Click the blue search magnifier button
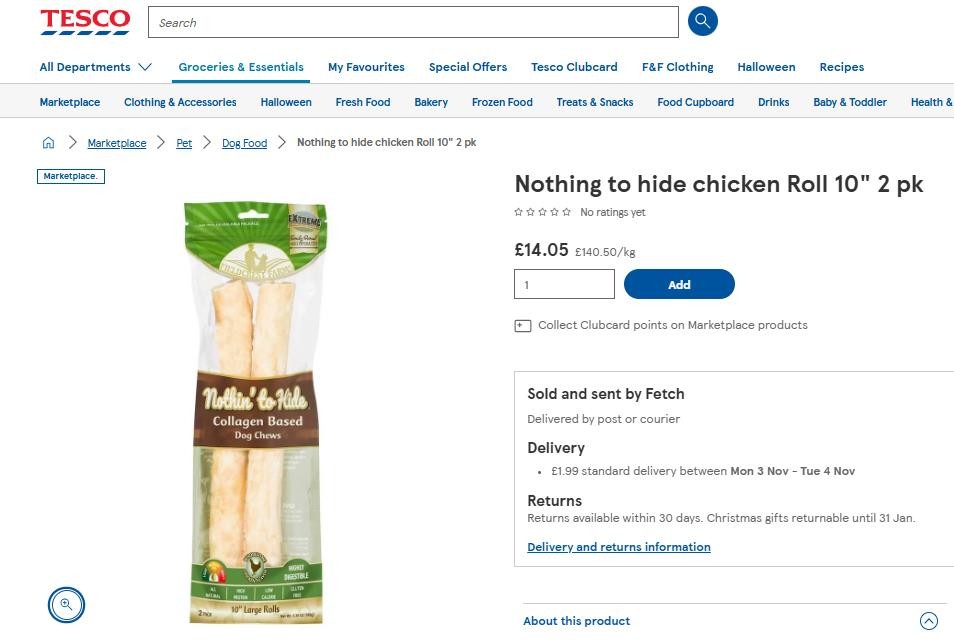Screen dimensions: 954x644 pyautogui.click(x=703, y=21)
